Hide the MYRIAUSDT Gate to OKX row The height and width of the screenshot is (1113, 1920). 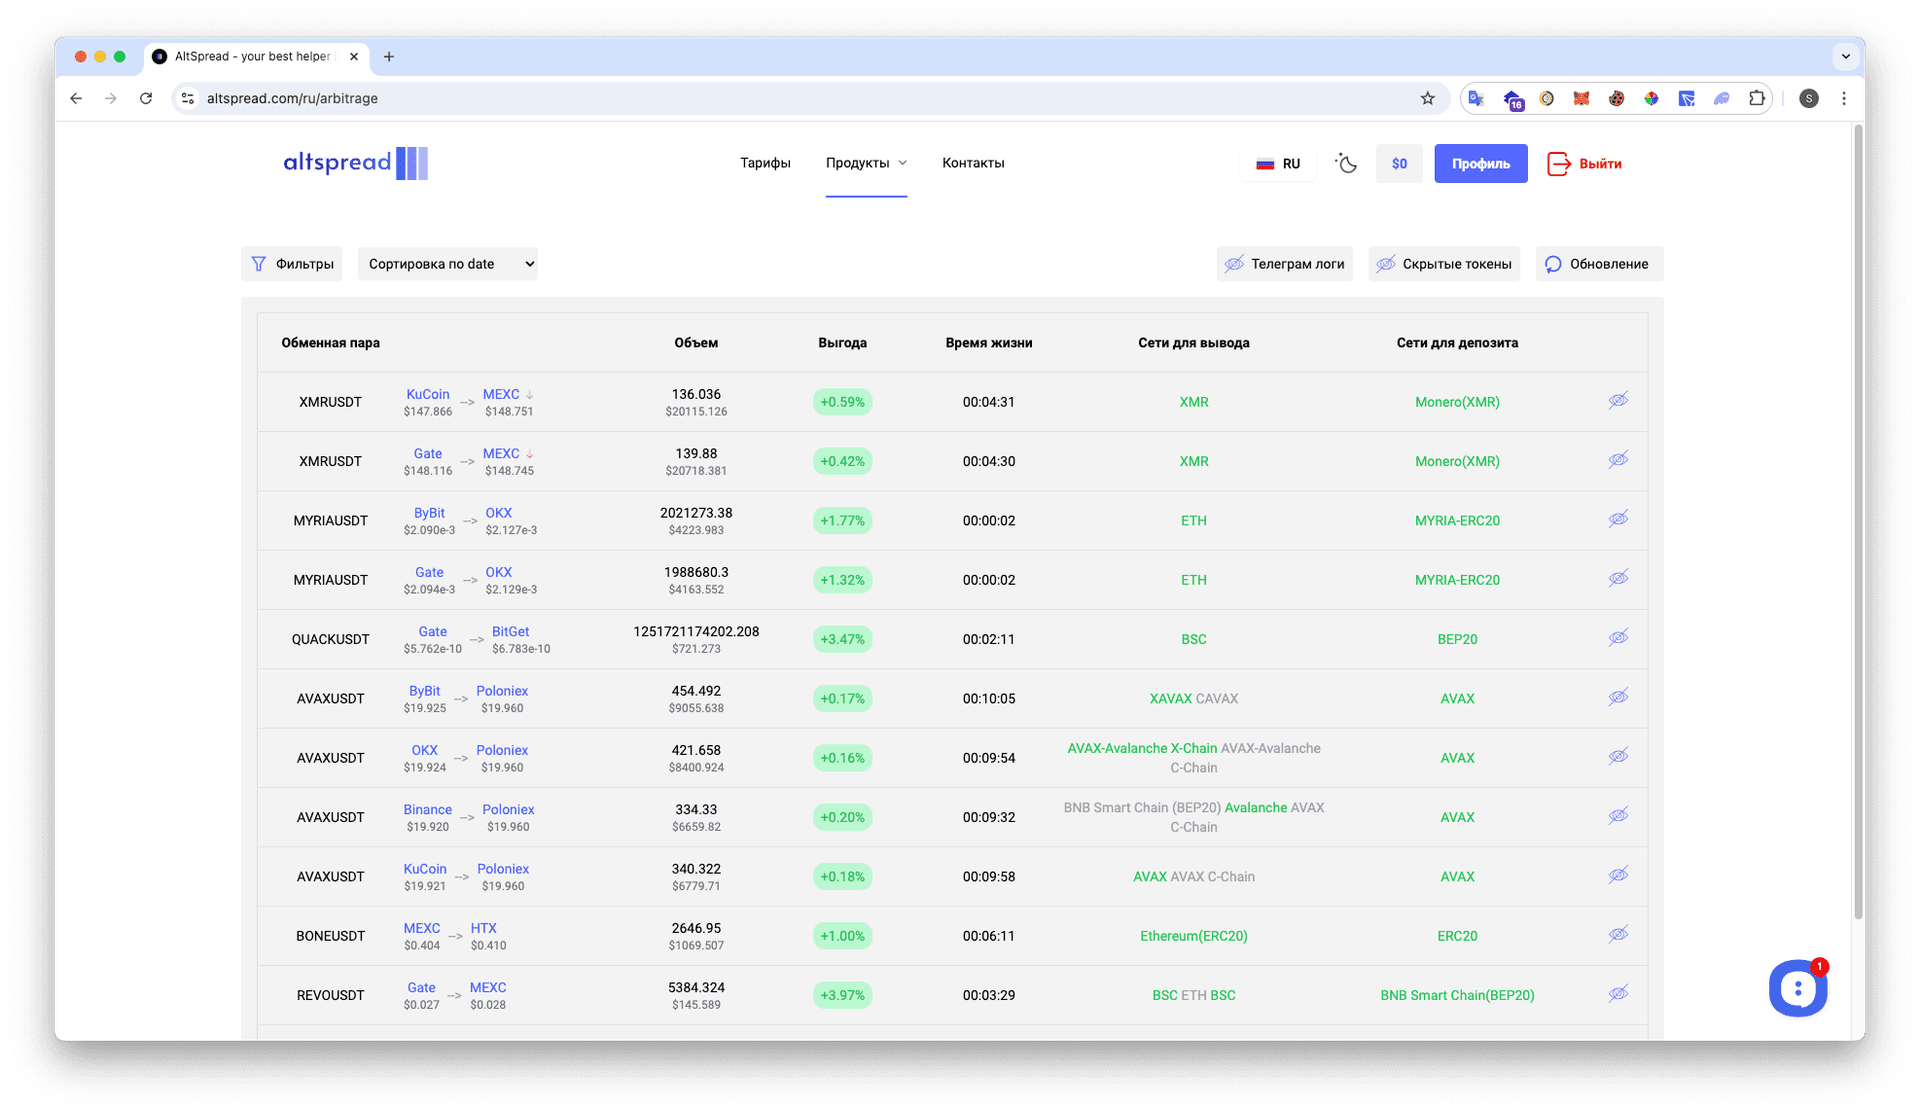click(x=1618, y=579)
